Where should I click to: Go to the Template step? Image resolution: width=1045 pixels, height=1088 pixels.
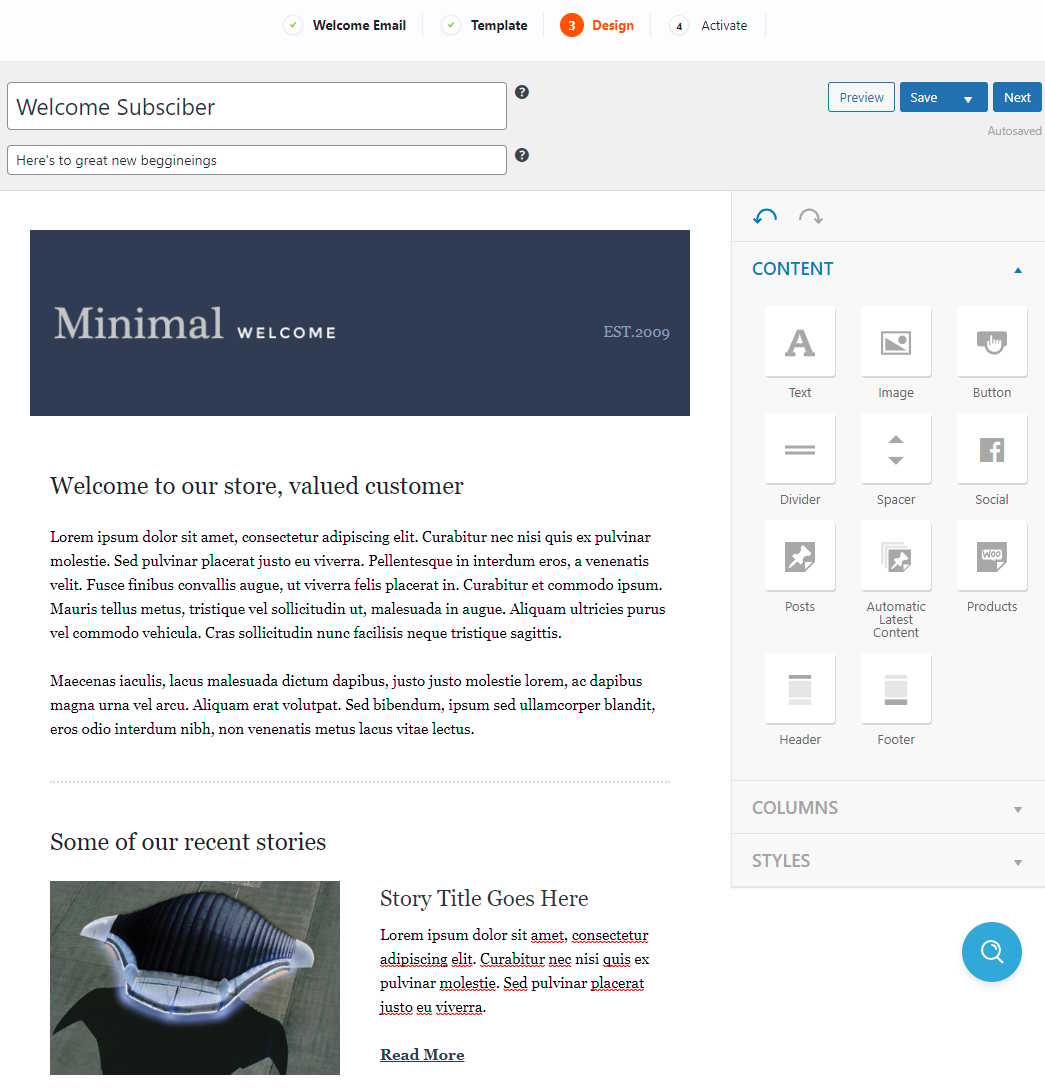coord(484,26)
